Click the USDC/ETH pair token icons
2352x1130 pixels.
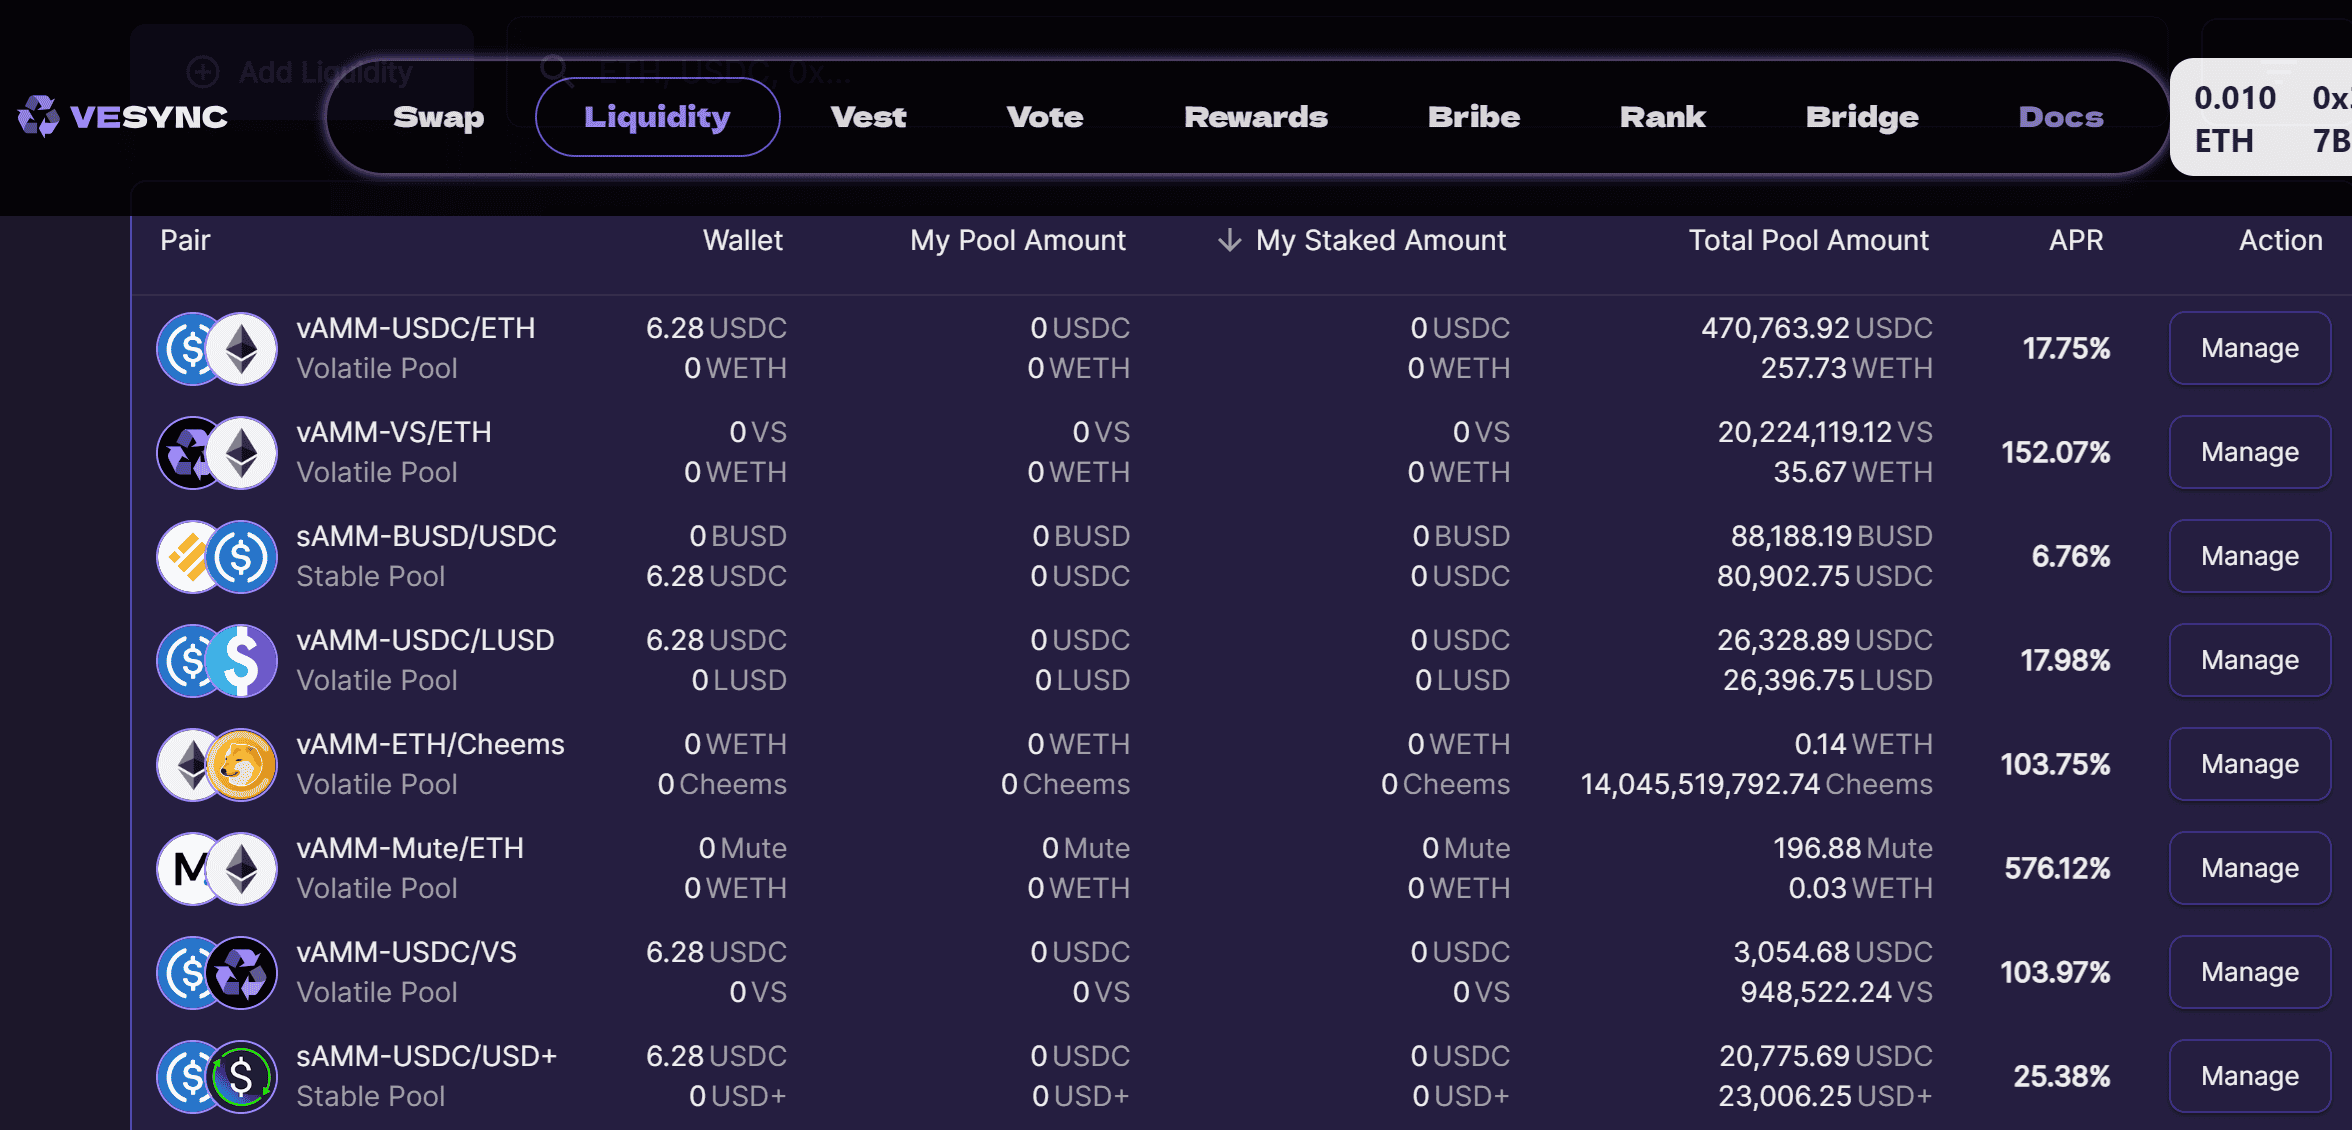point(217,349)
